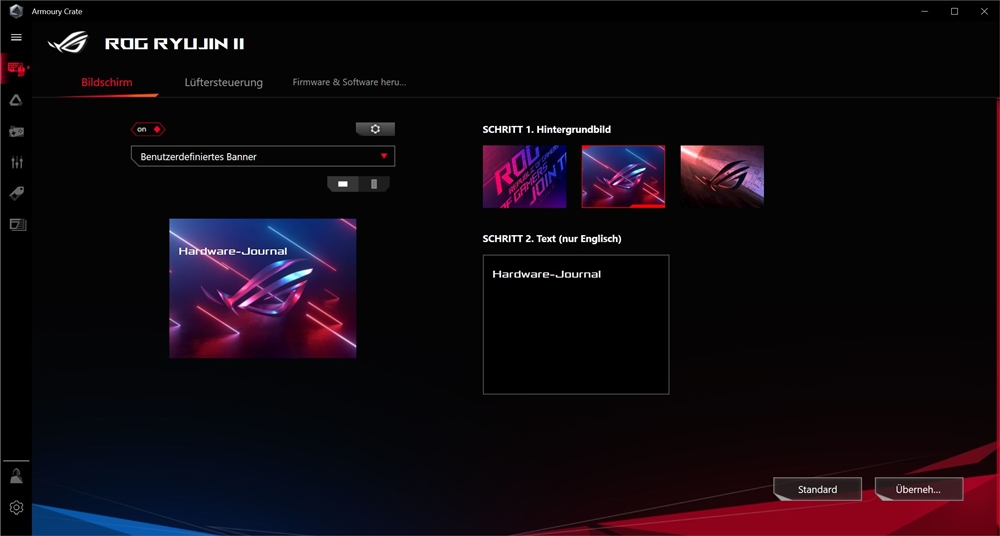Open the News panel icon in the sidebar
This screenshot has width=1000, height=536.
[17, 225]
